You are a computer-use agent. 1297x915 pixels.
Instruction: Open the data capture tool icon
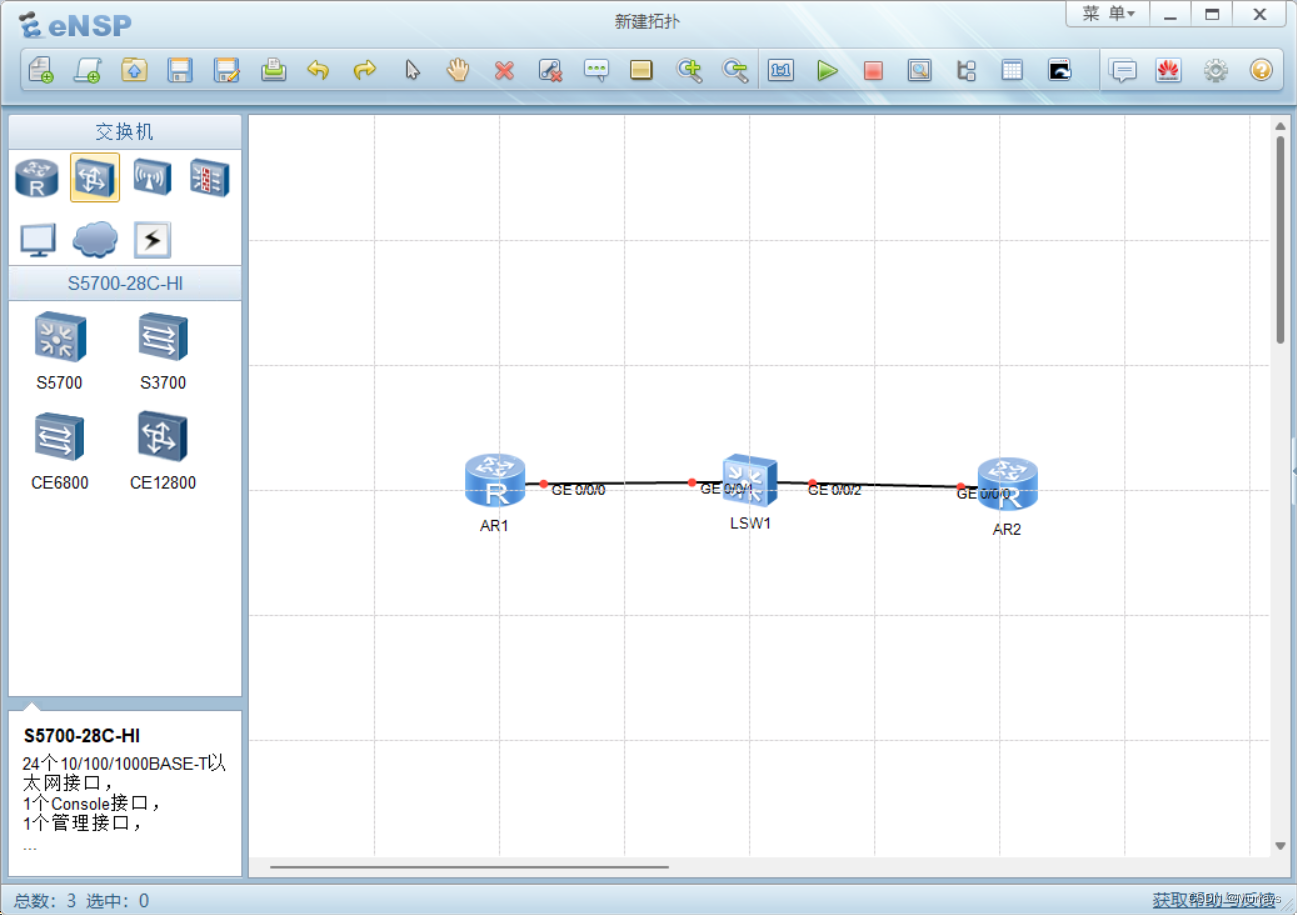(920, 70)
